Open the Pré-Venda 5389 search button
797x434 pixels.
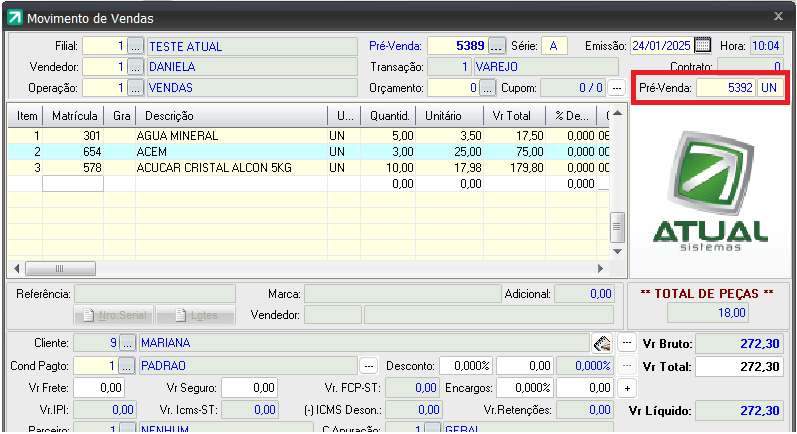pos(497,46)
